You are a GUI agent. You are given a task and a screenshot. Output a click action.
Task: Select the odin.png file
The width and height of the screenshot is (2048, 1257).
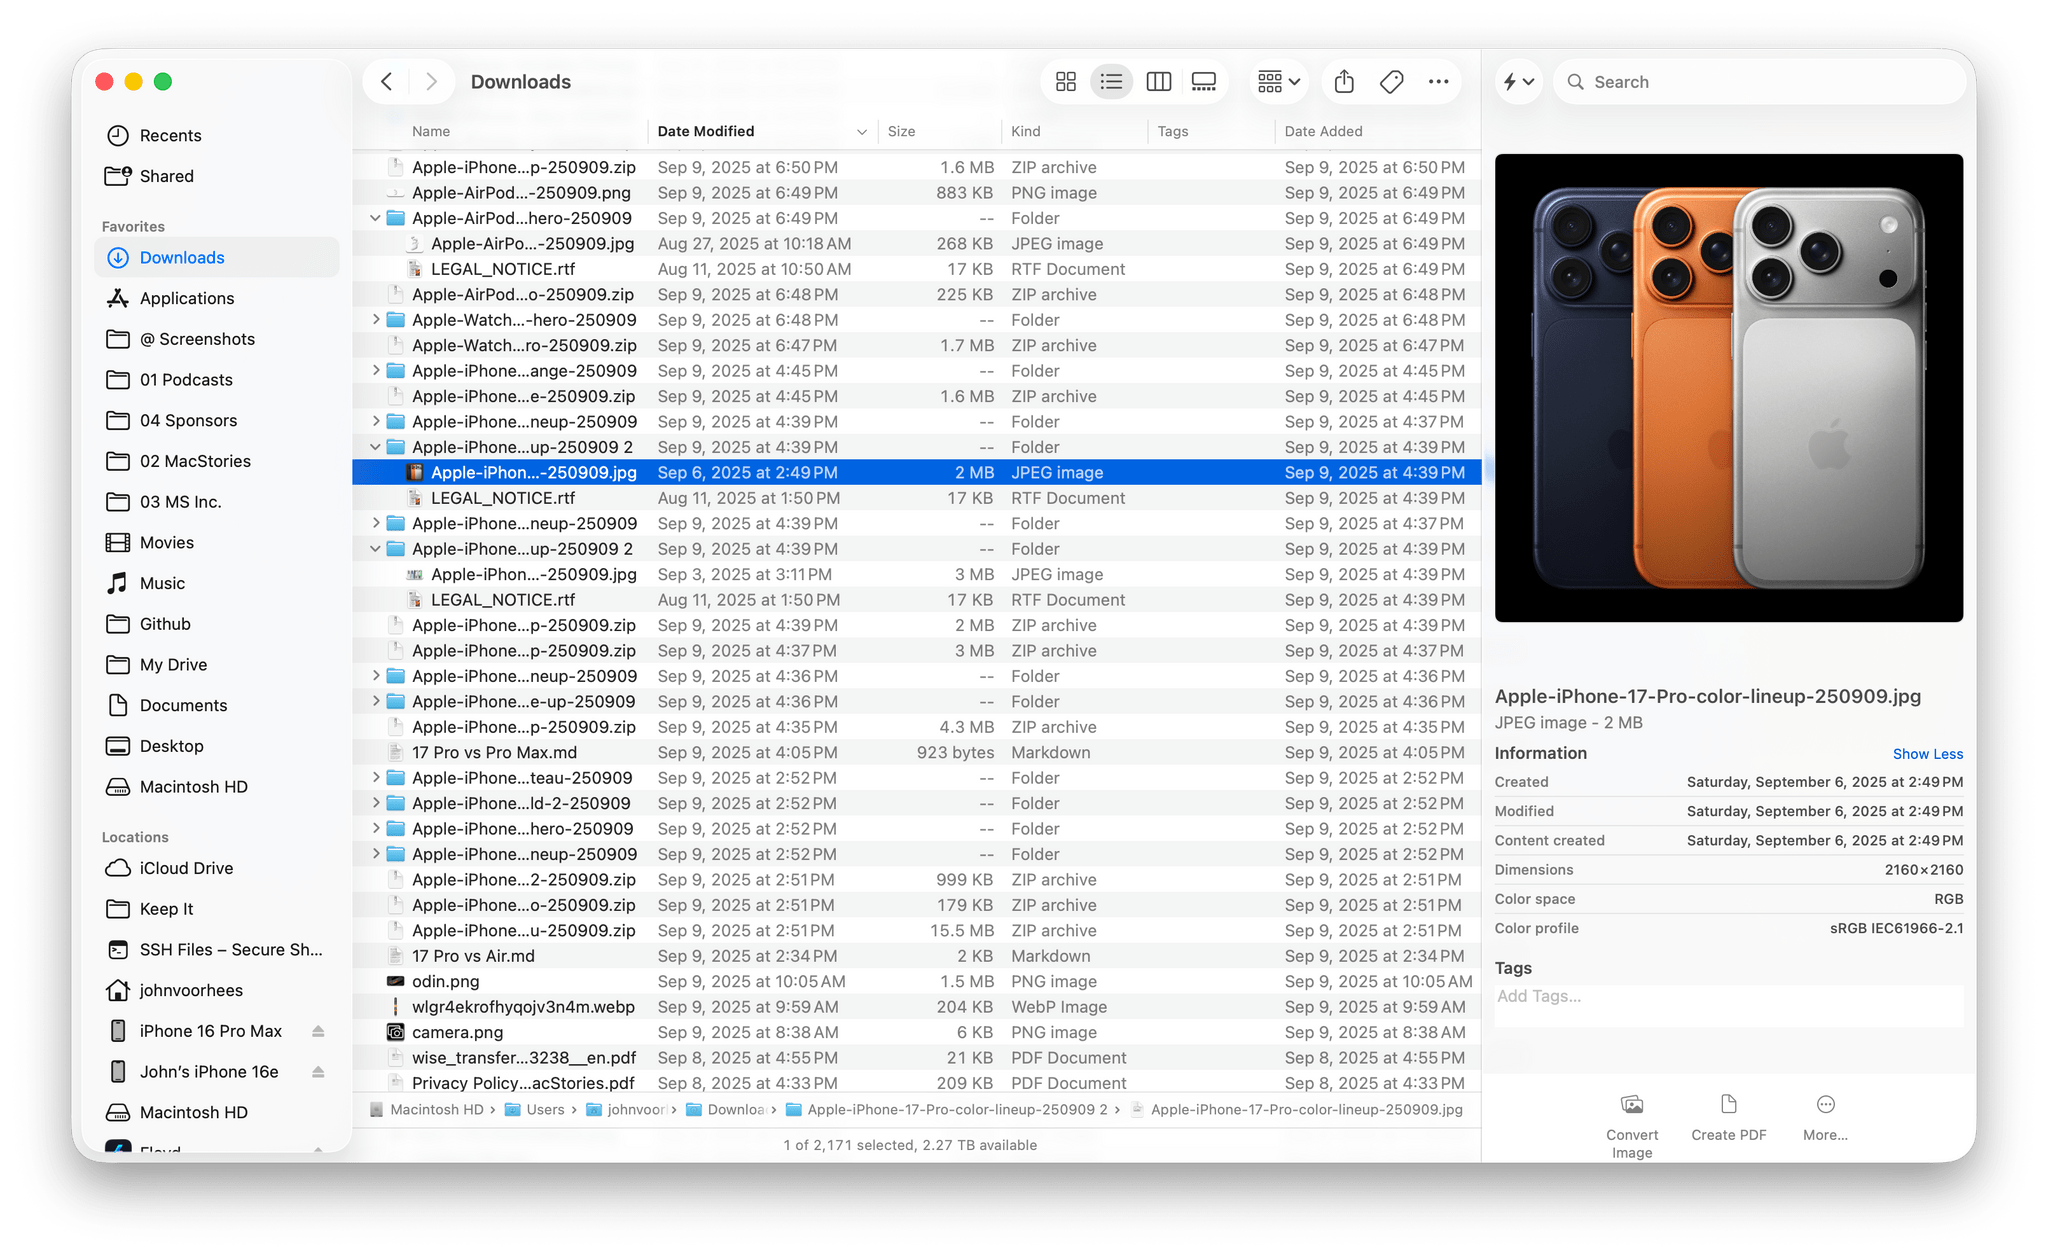(916, 982)
